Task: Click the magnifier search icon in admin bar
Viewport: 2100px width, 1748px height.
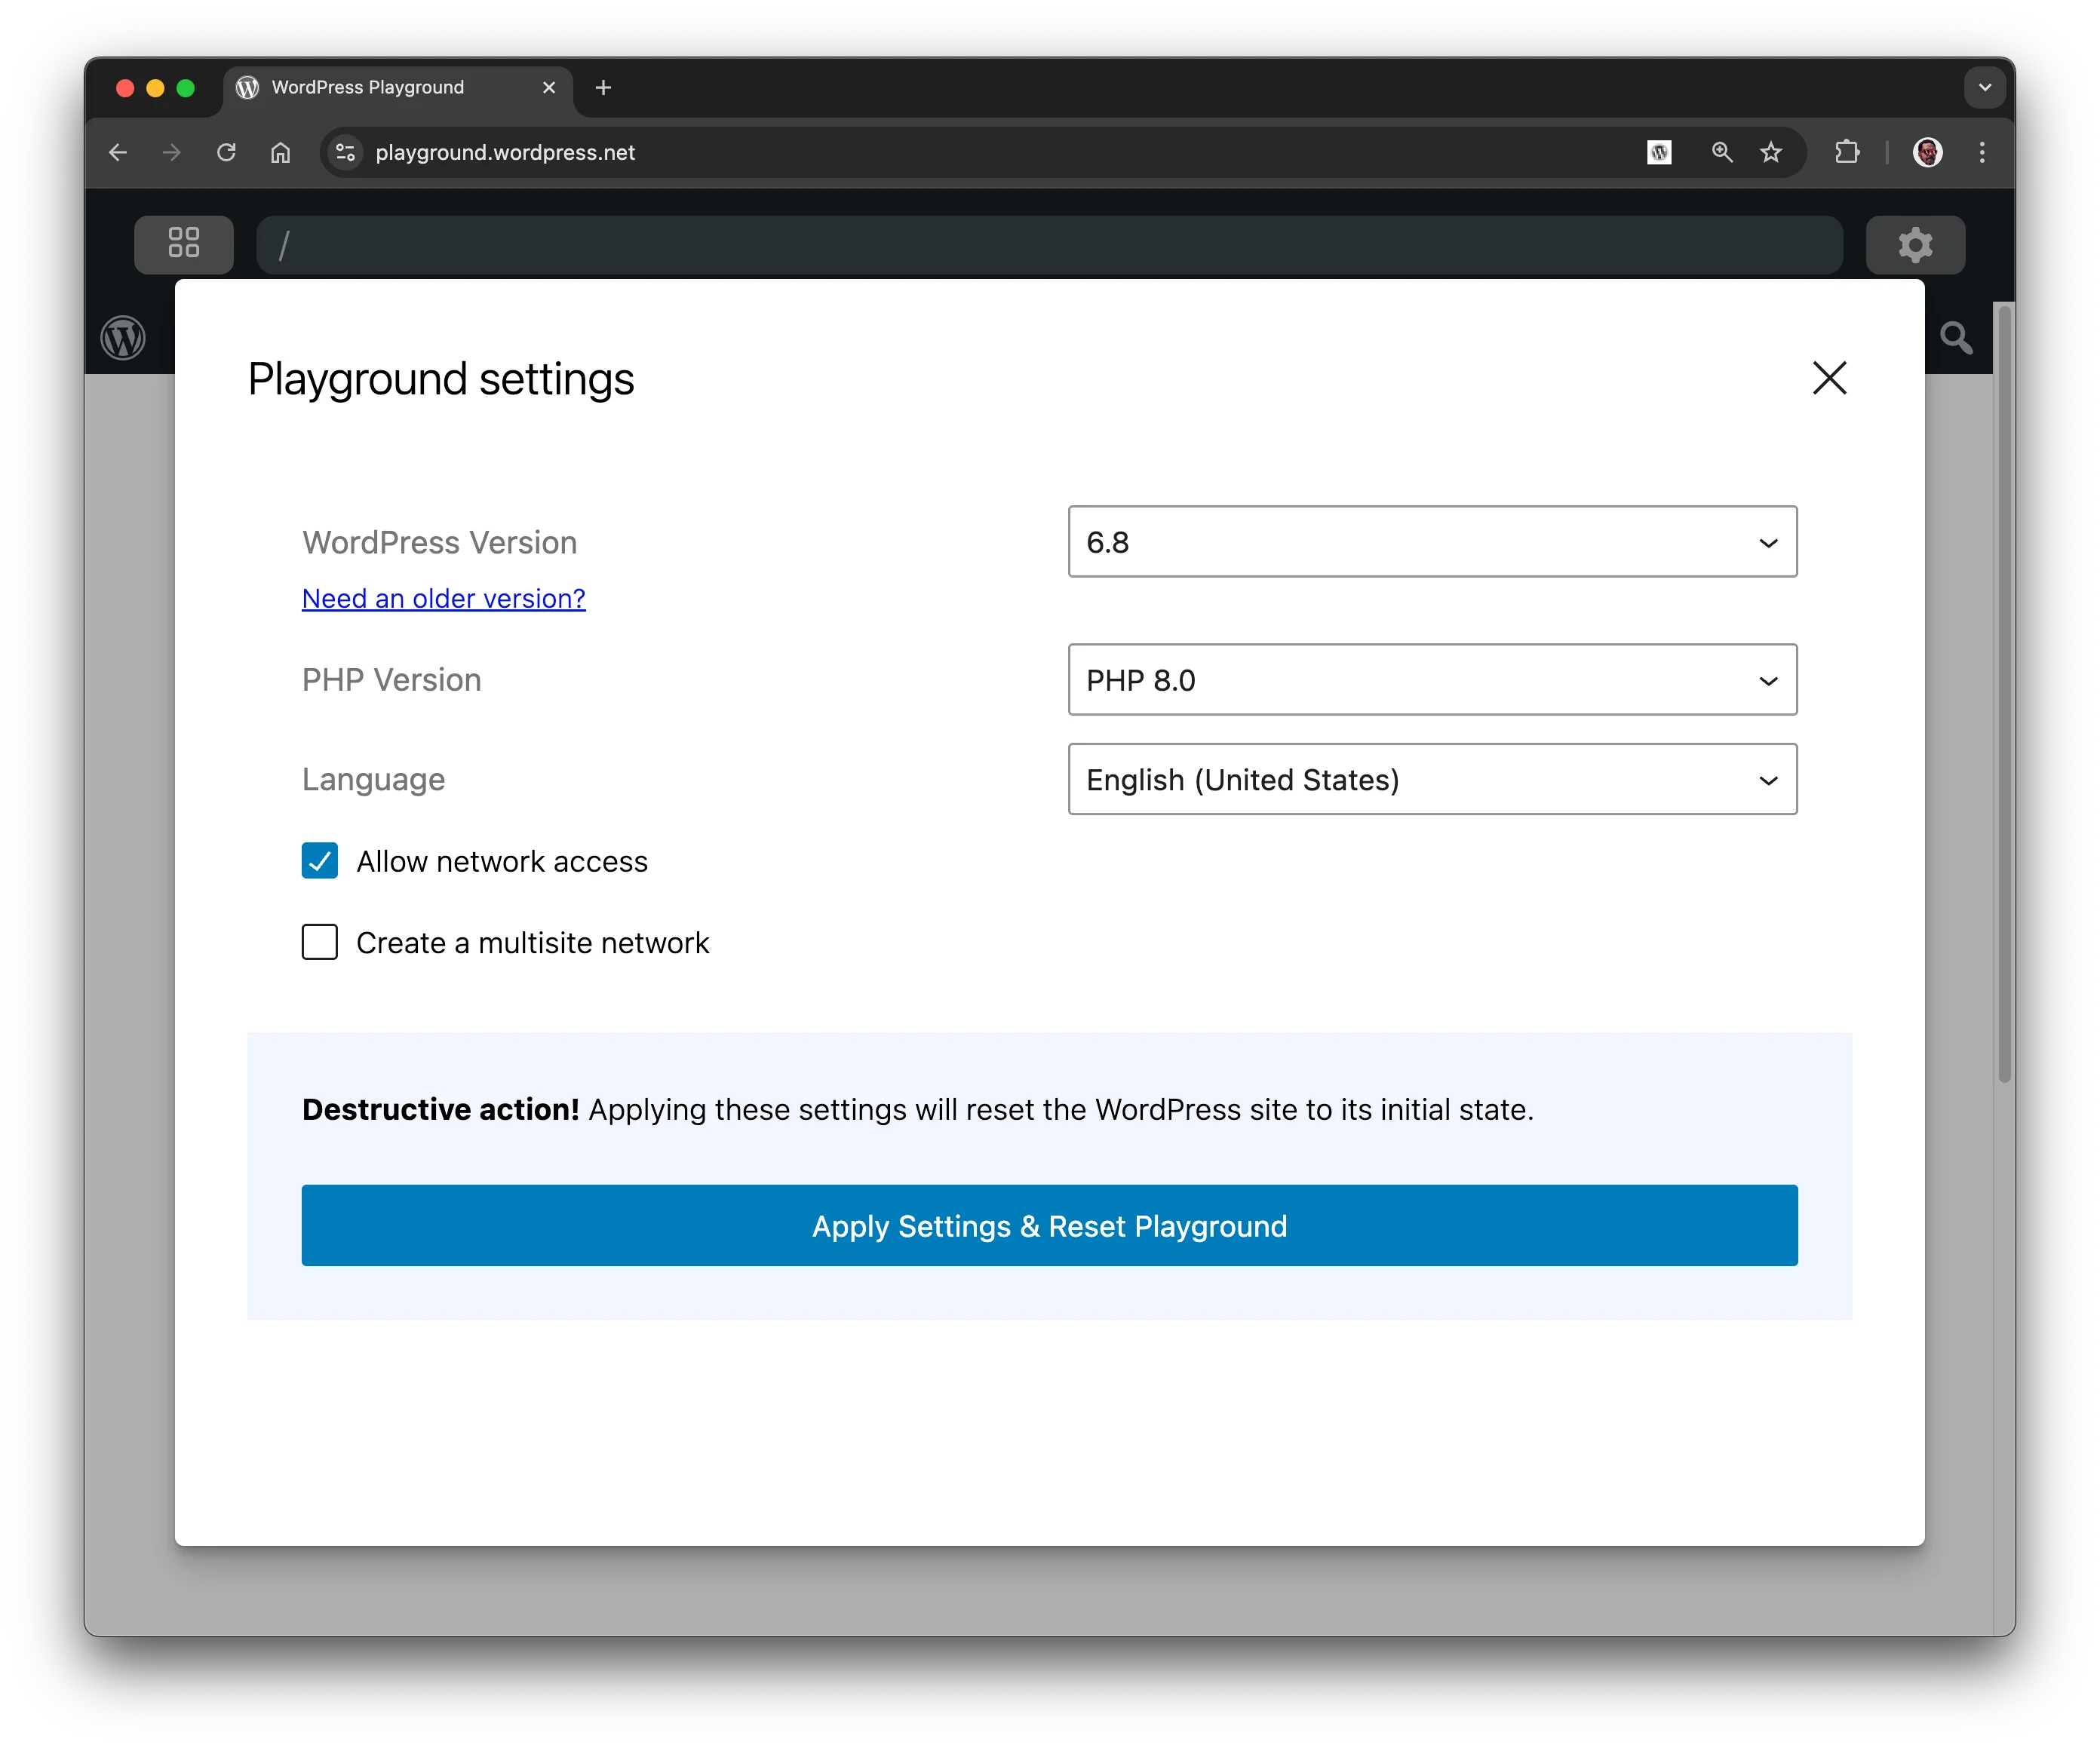Action: coord(1956,338)
